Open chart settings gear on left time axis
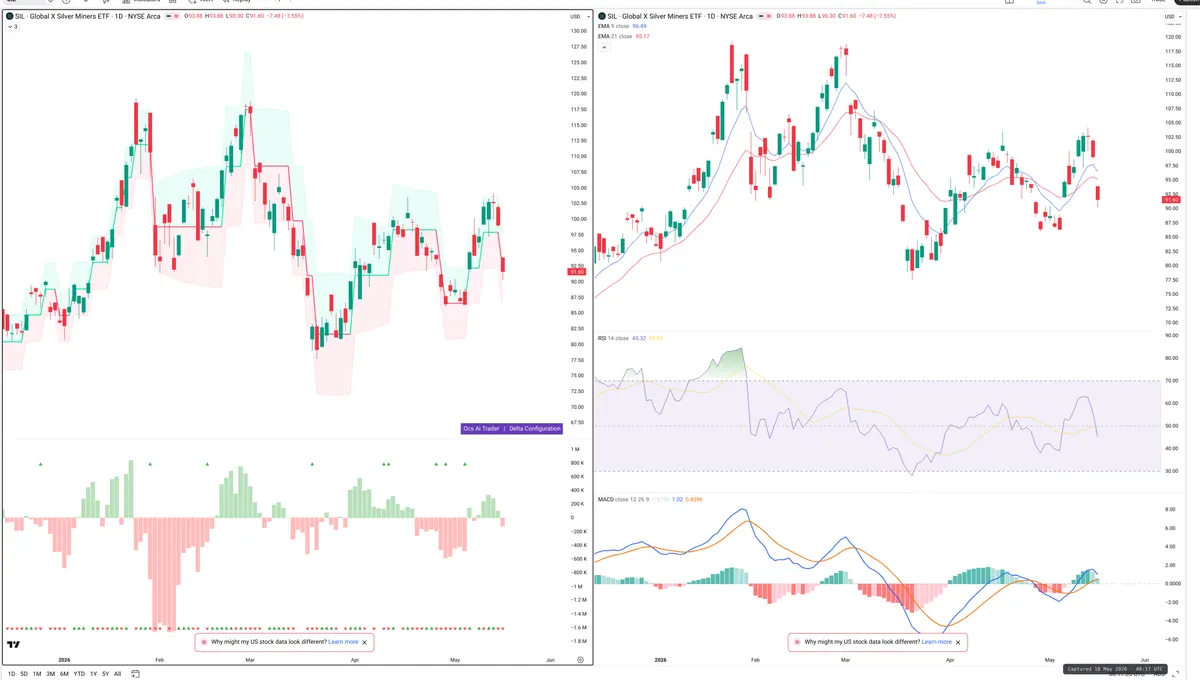1200x680 pixels. click(x=580, y=660)
